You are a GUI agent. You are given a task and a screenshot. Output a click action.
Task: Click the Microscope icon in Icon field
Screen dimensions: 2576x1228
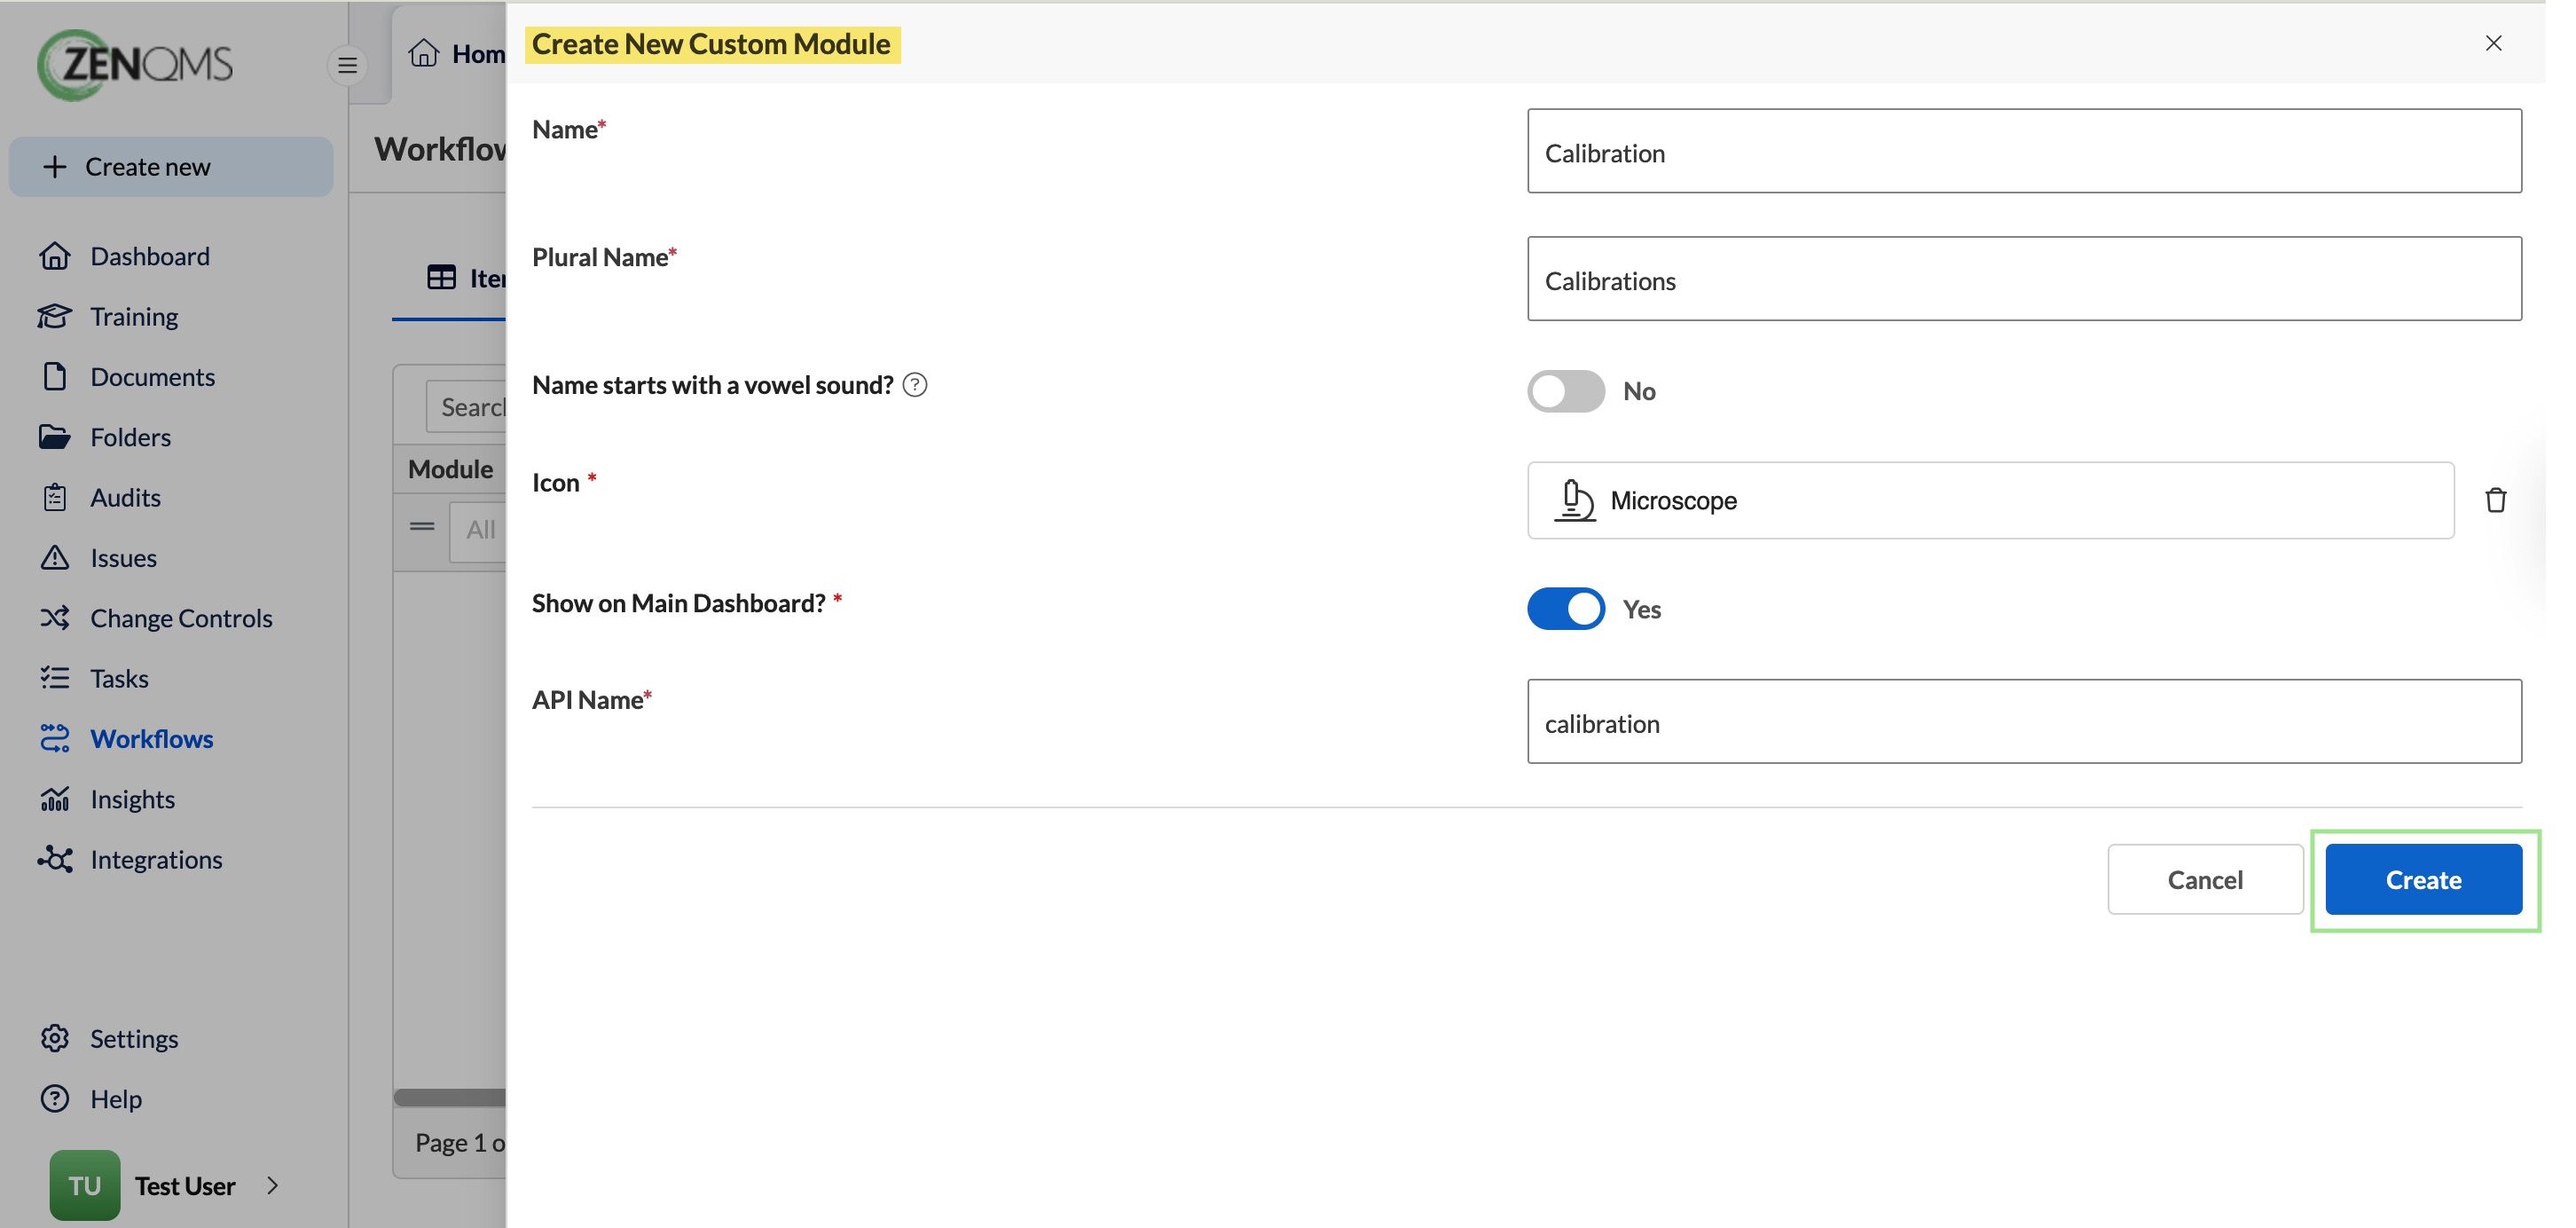tap(1574, 500)
